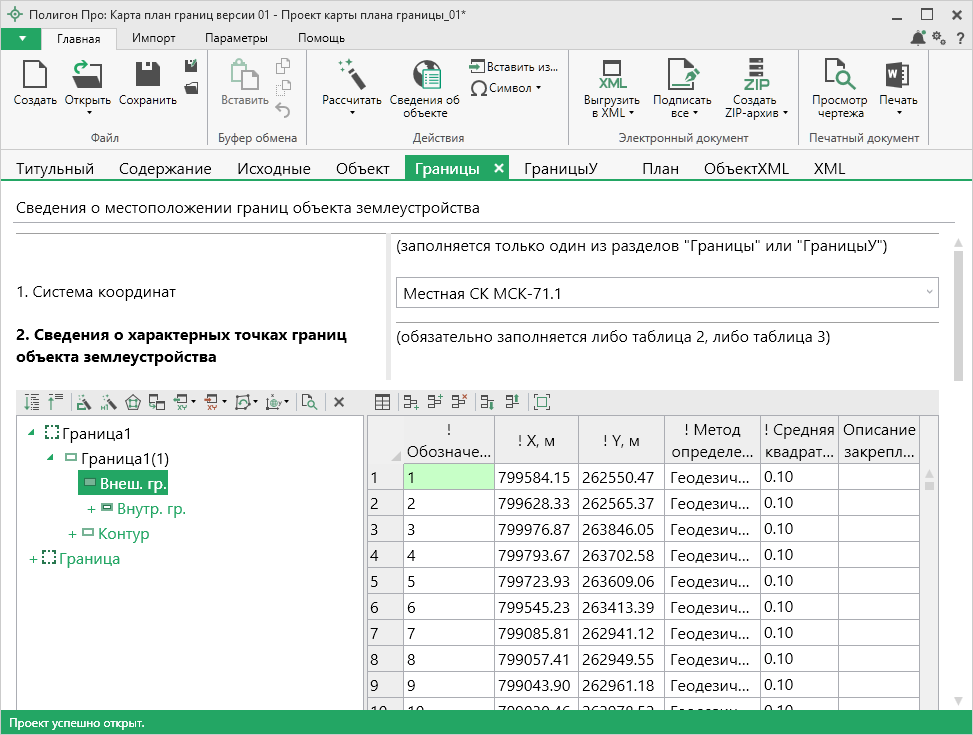Click the search magnifier icon in tree toolbar
The image size is (973, 735).
click(x=310, y=402)
